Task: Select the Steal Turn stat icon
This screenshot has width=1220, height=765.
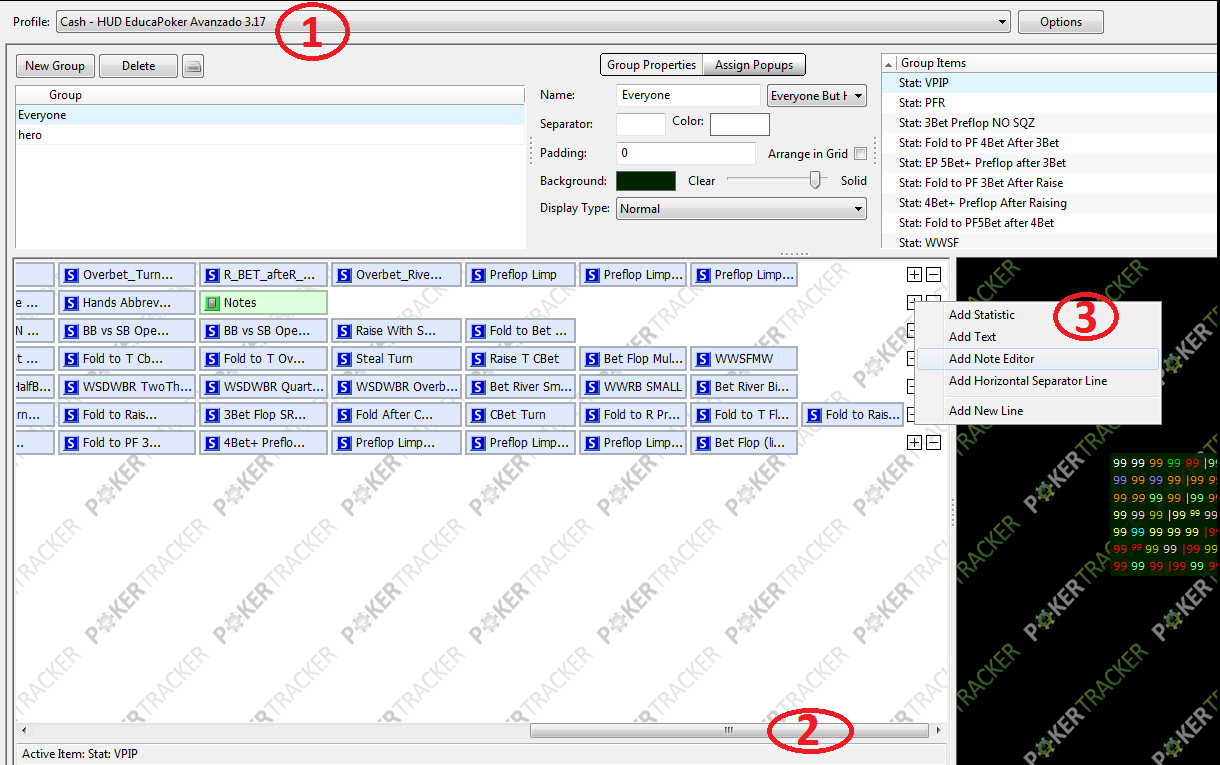Action: (x=343, y=359)
